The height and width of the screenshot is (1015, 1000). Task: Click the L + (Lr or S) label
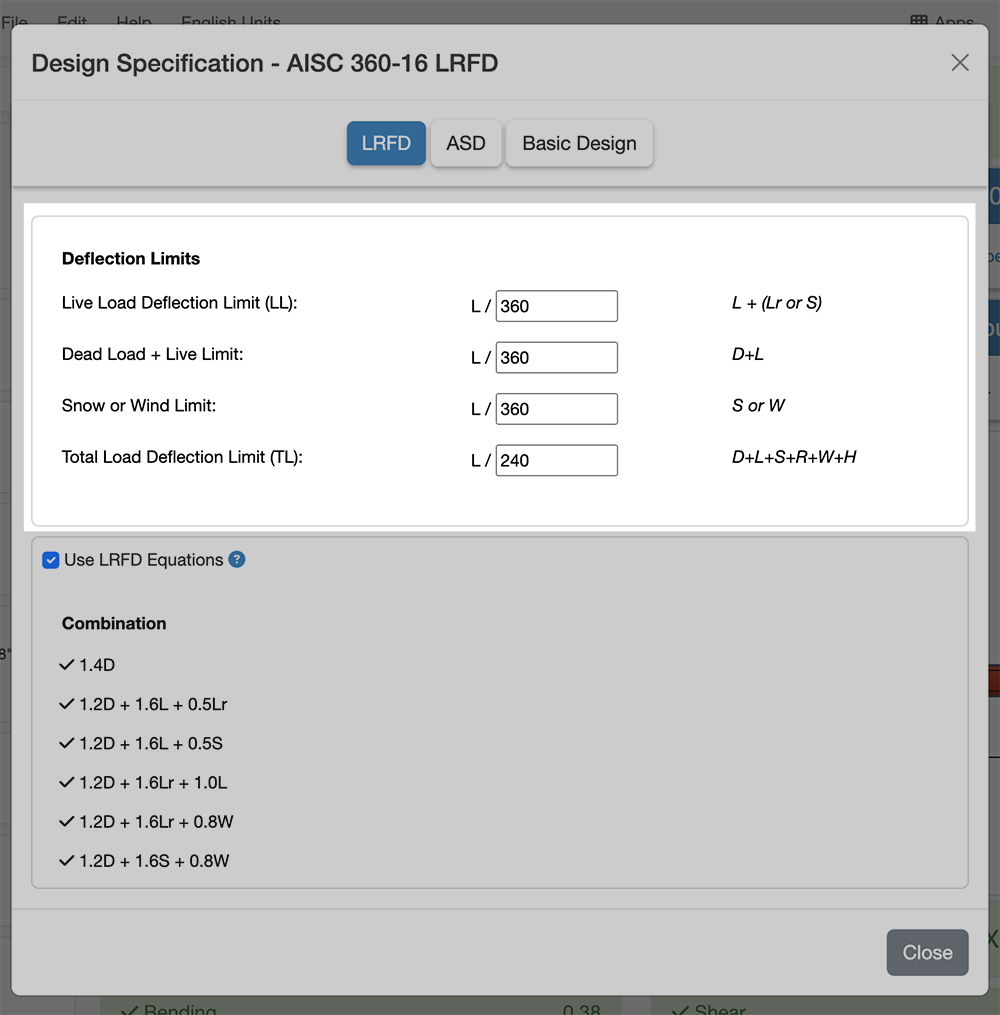click(x=777, y=303)
